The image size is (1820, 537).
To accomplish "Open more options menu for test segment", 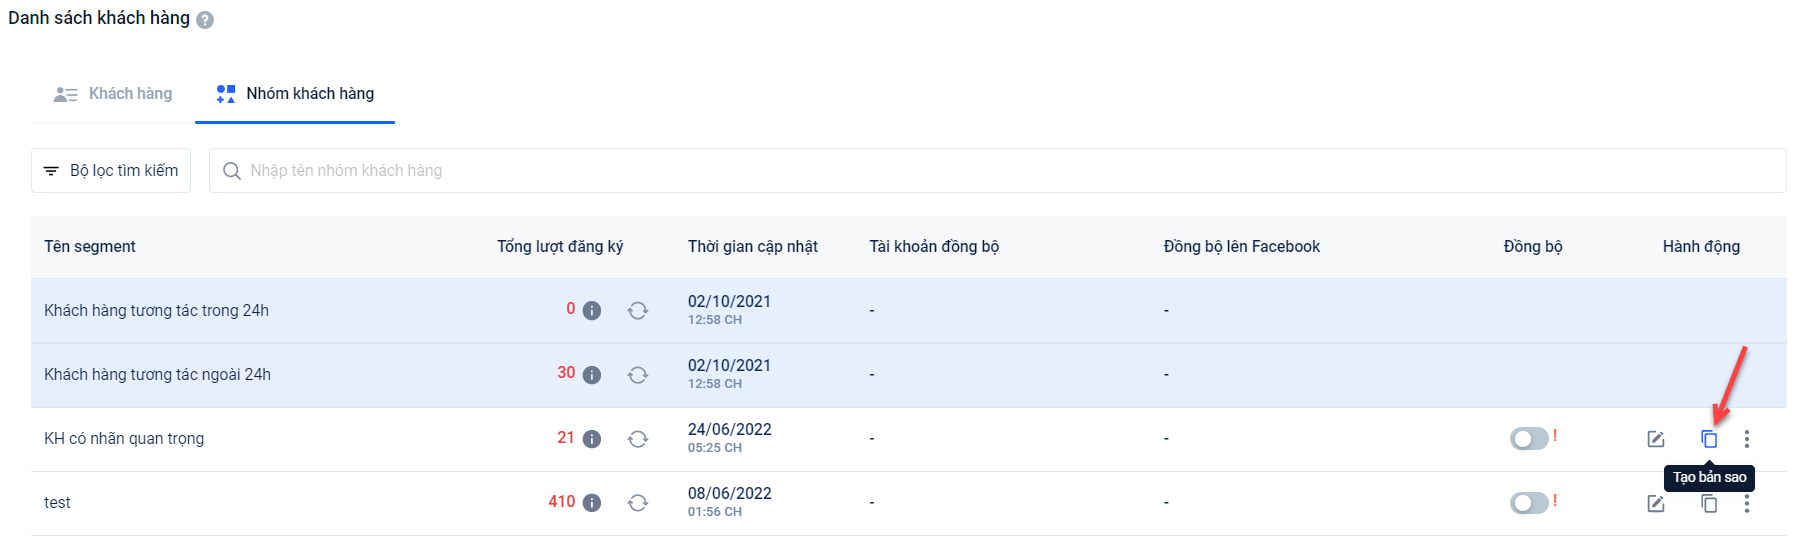I will [x=1747, y=503].
